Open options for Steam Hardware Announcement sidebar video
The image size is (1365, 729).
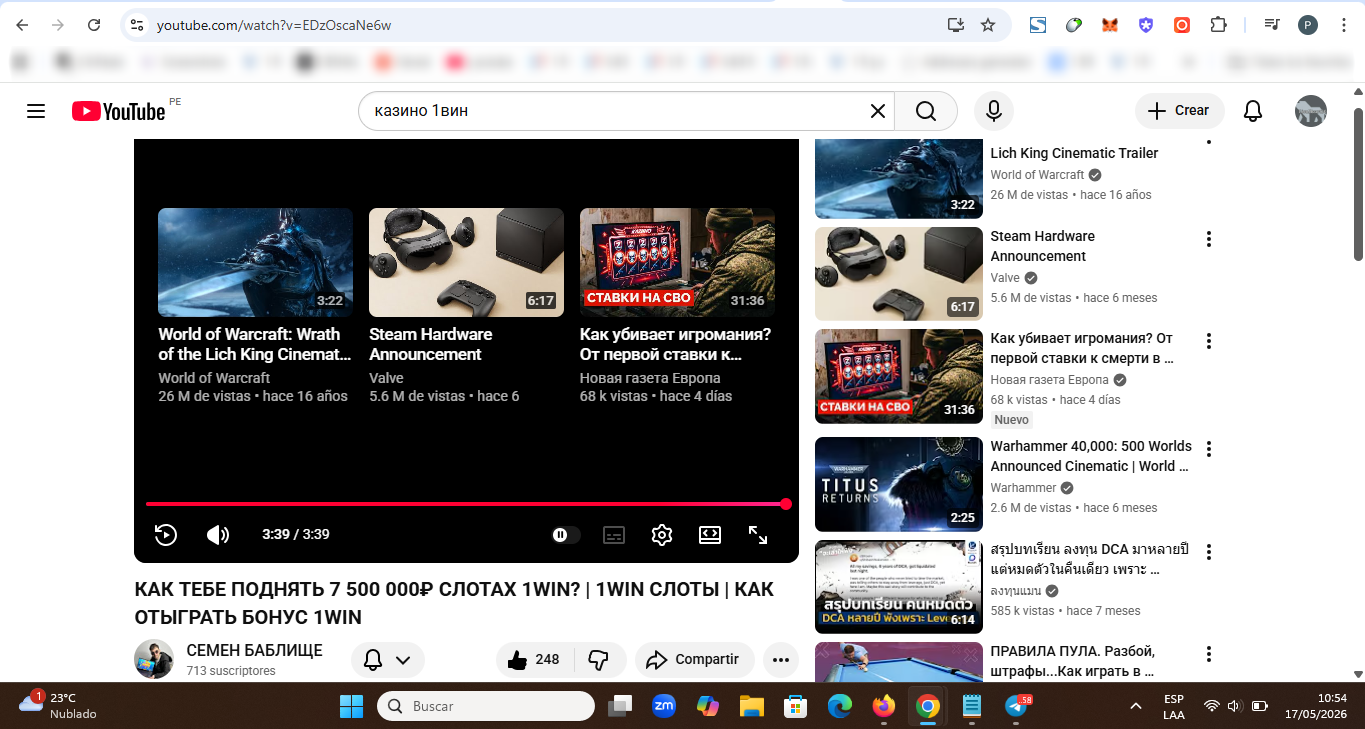tap(1209, 239)
